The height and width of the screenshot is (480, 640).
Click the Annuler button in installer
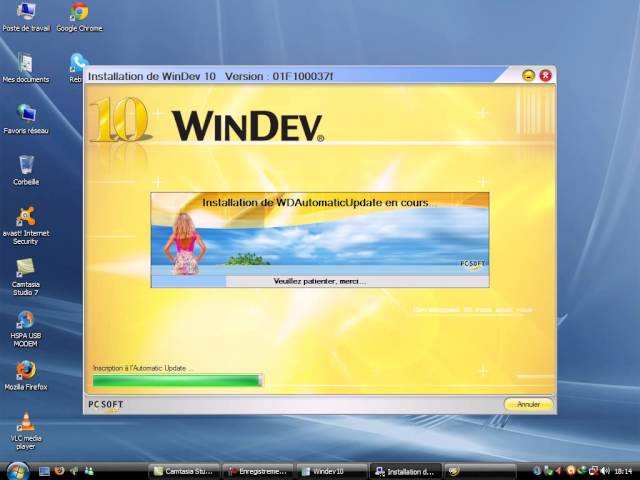[x=529, y=404]
